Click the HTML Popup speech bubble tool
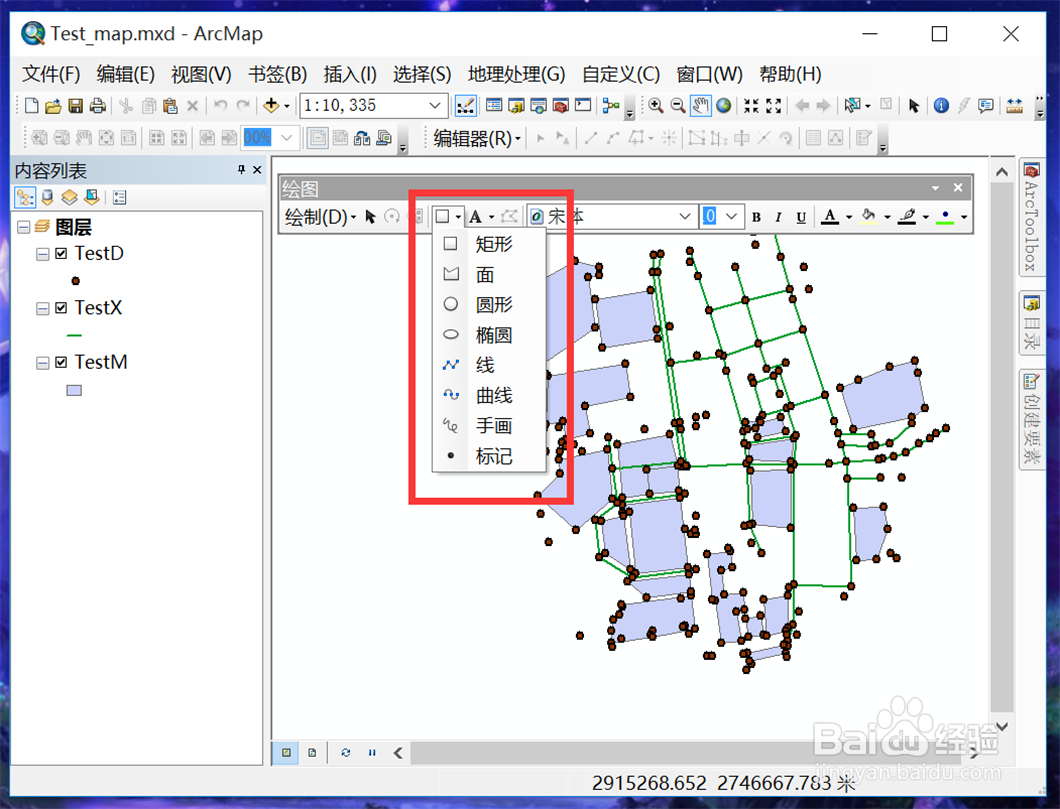The height and width of the screenshot is (809, 1060). pos(986,105)
